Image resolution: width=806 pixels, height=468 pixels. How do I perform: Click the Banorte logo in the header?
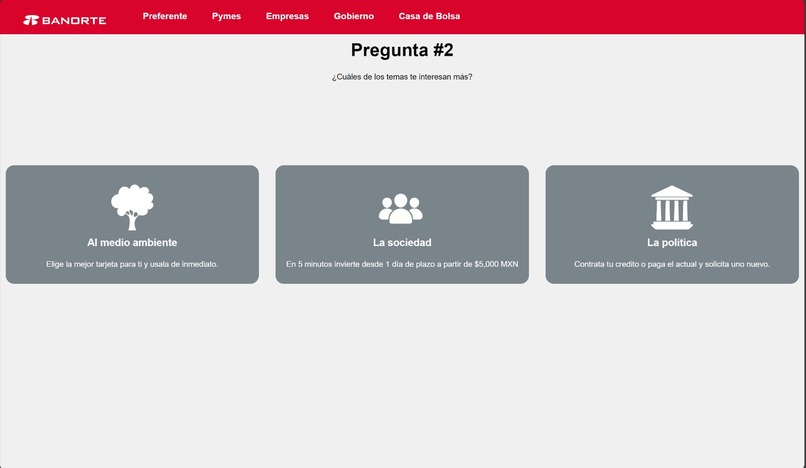pyautogui.click(x=65, y=20)
